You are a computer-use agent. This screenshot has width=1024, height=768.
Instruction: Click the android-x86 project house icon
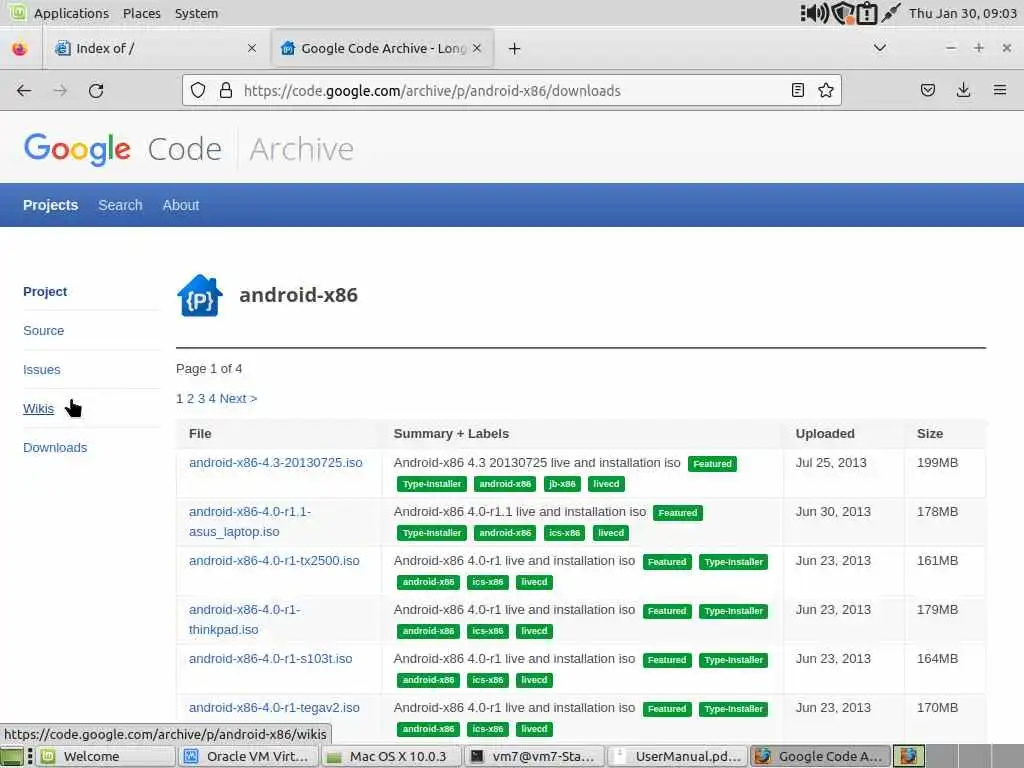point(200,295)
